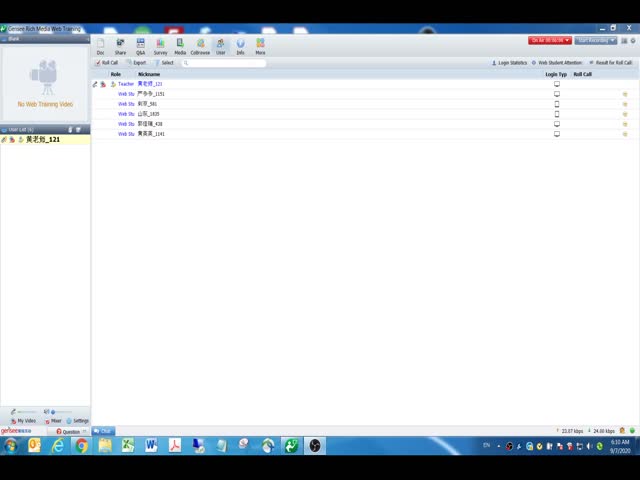Open Login Statistics link

(x=510, y=63)
